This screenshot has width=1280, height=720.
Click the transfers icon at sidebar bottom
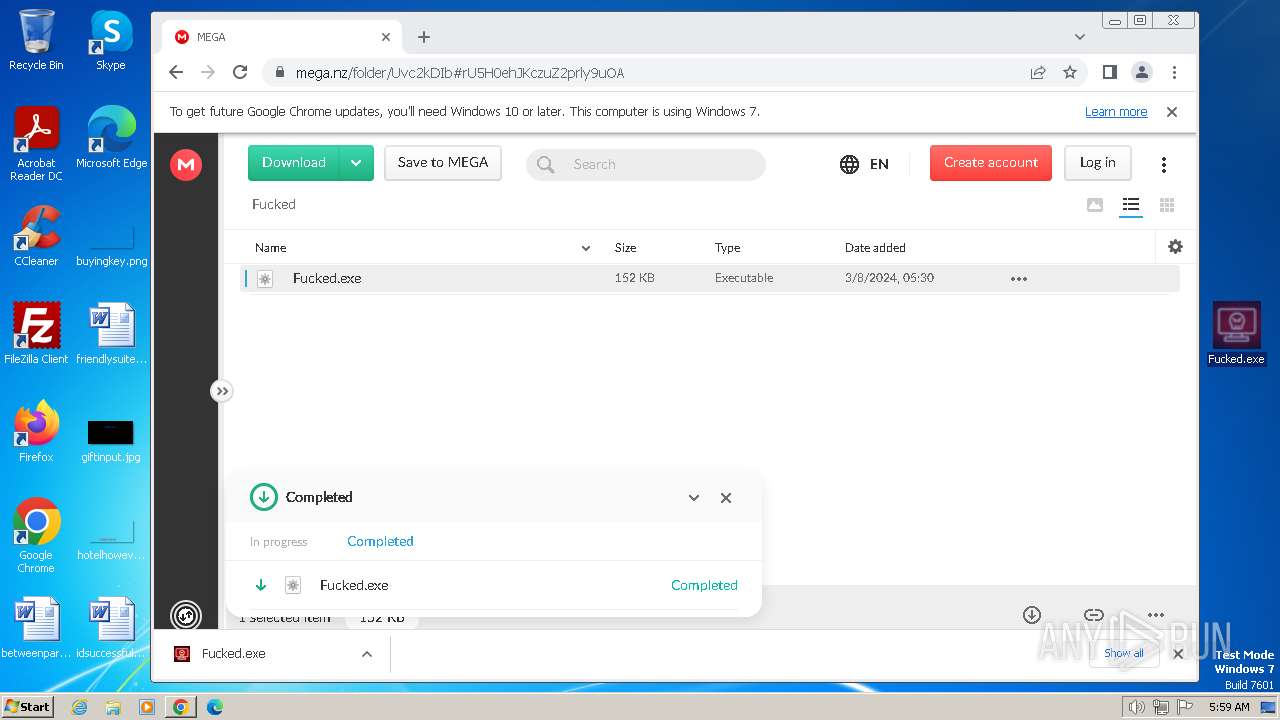(x=186, y=615)
